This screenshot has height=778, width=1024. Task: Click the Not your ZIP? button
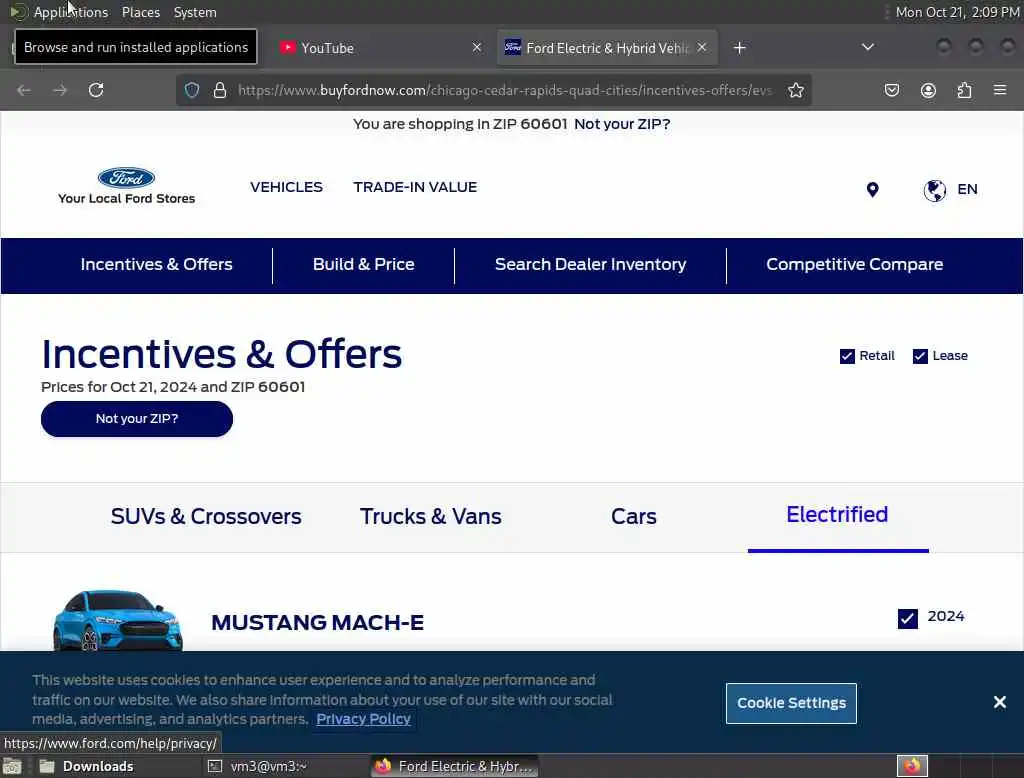pyautogui.click(x=136, y=419)
